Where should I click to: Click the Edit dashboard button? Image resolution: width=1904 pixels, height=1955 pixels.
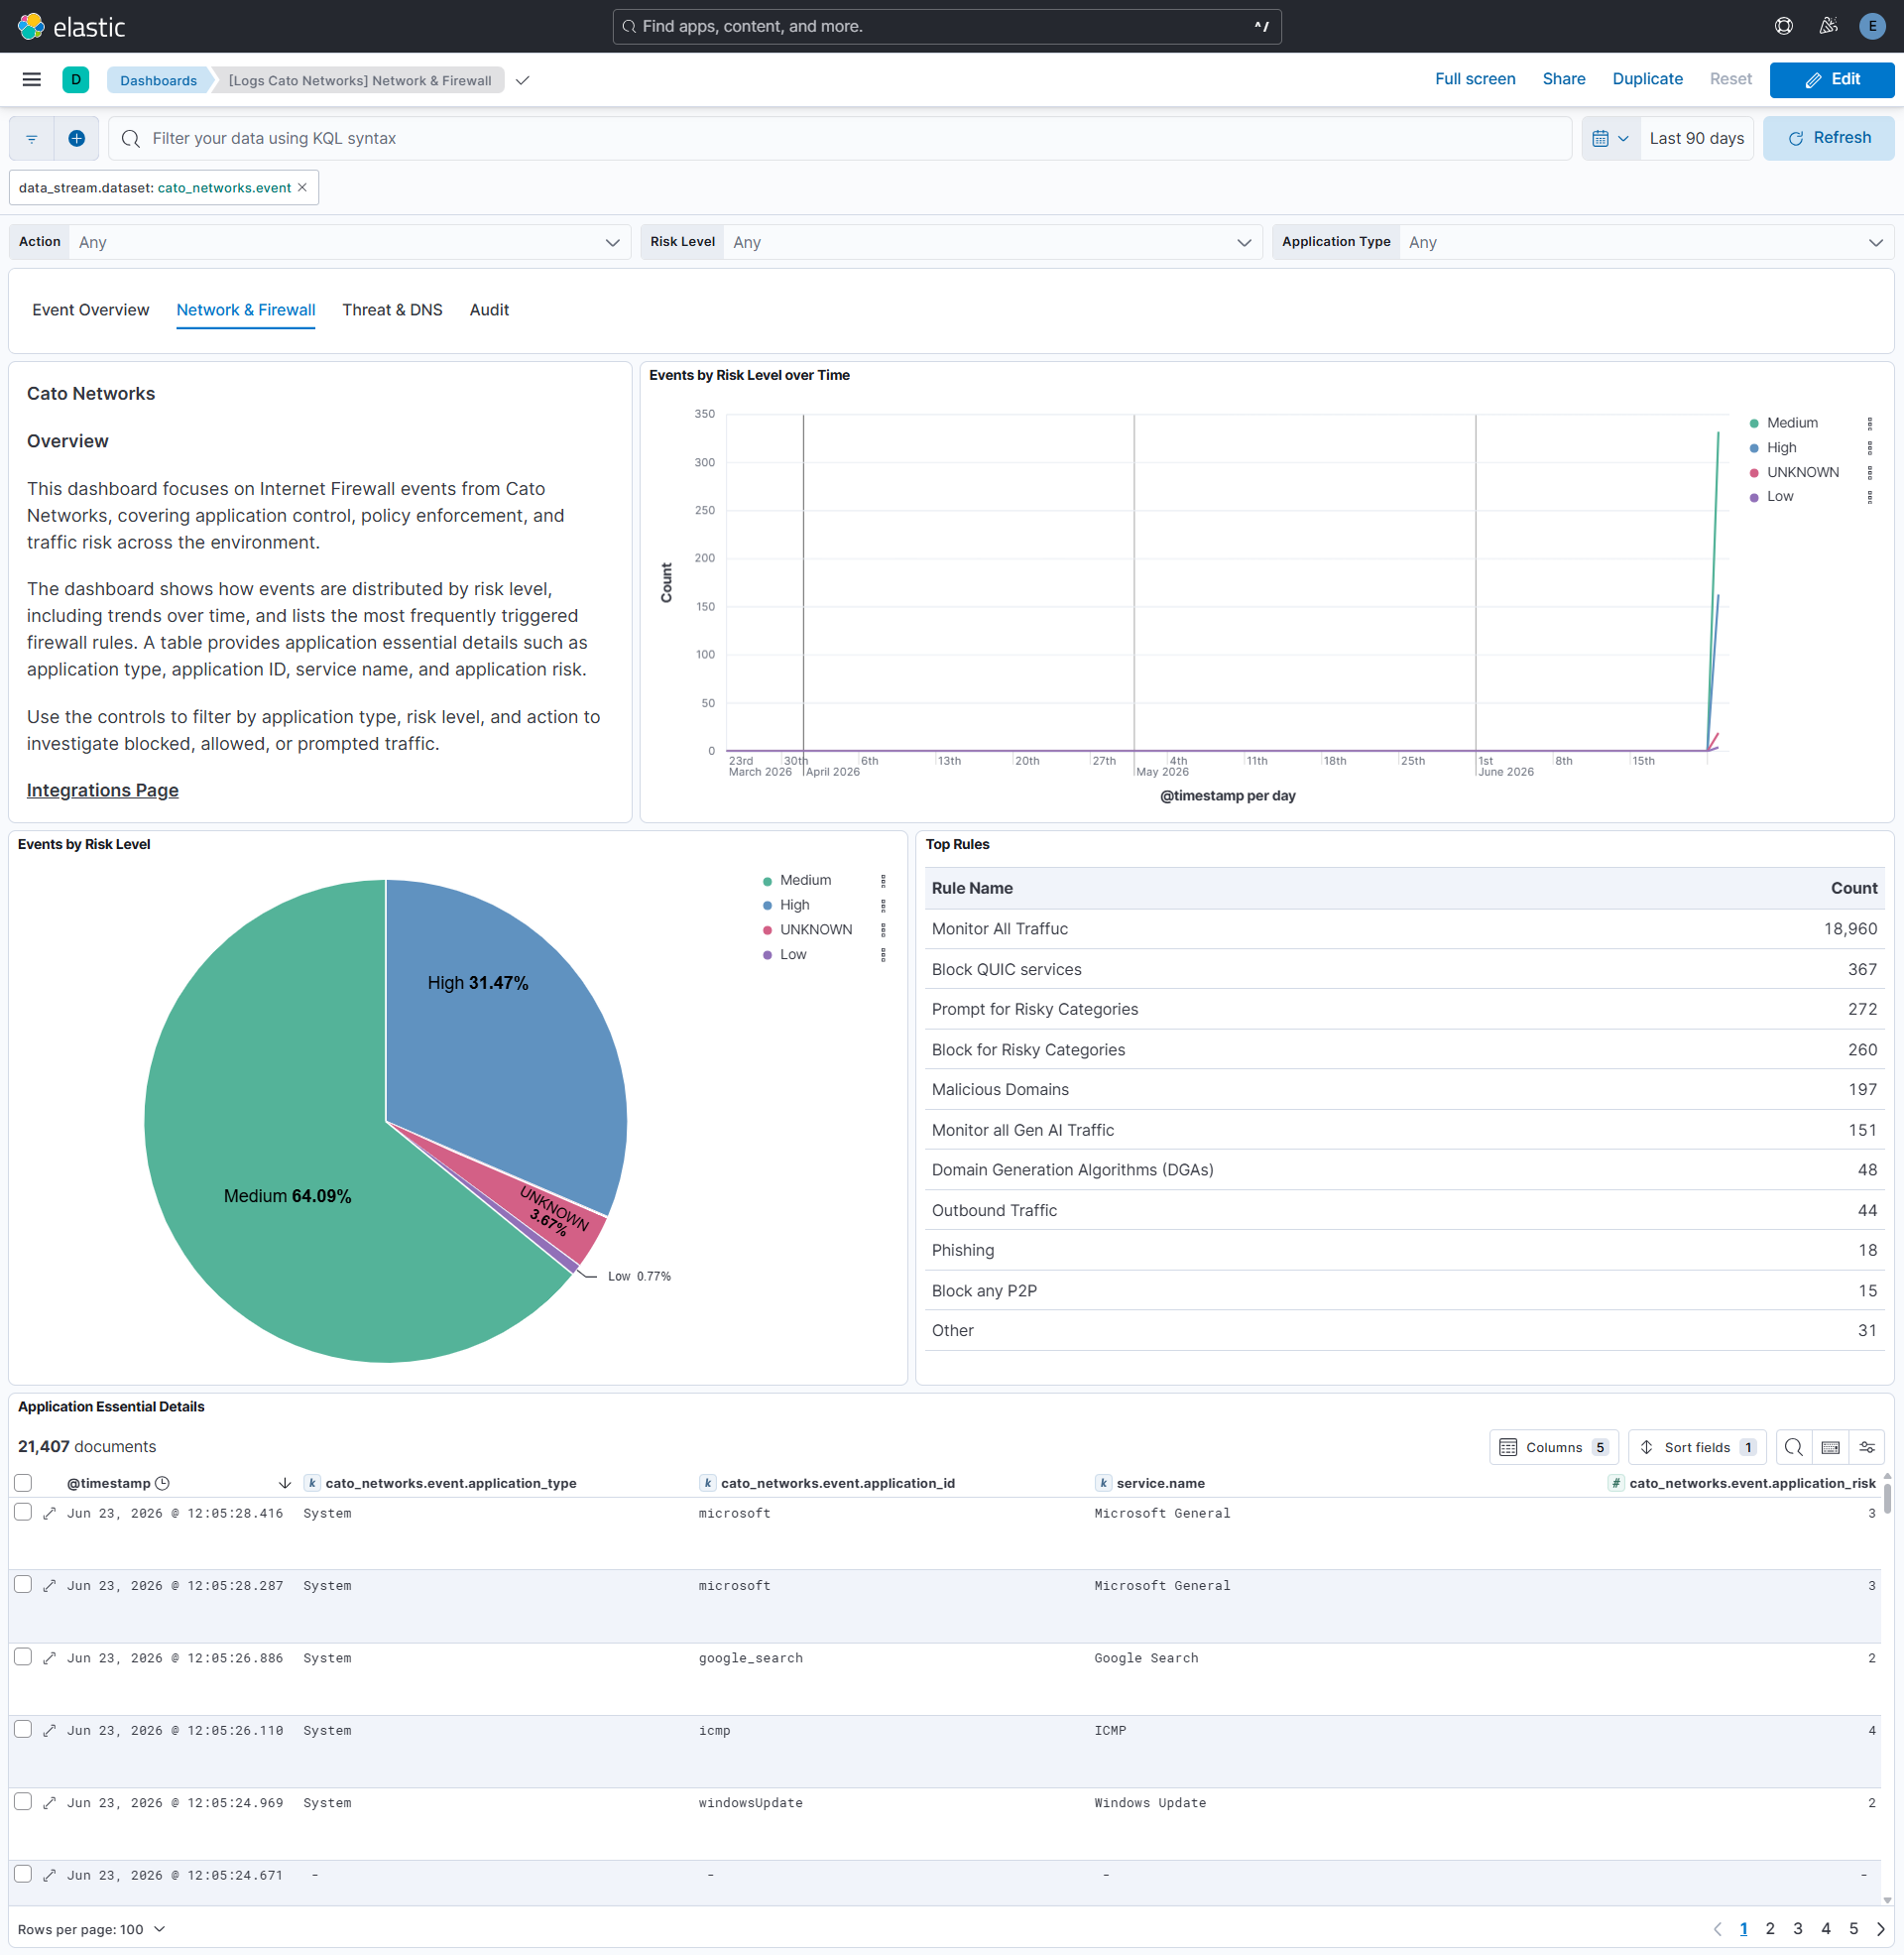coord(1832,80)
